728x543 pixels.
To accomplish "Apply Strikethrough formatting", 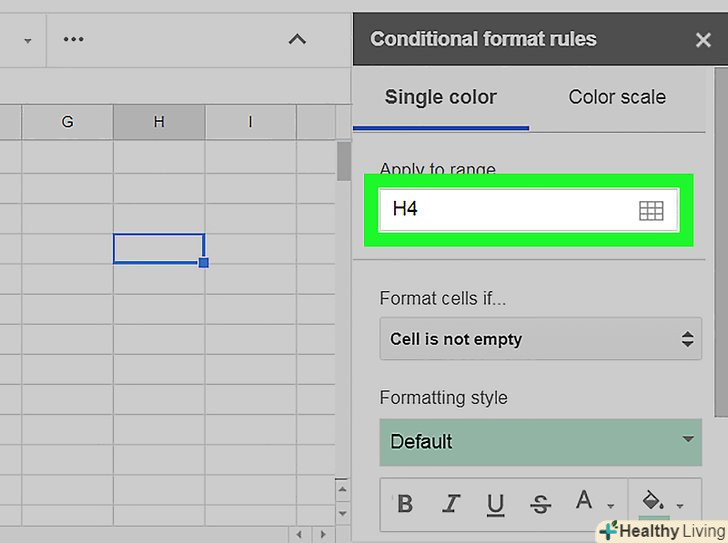I will tap(540, 504).
